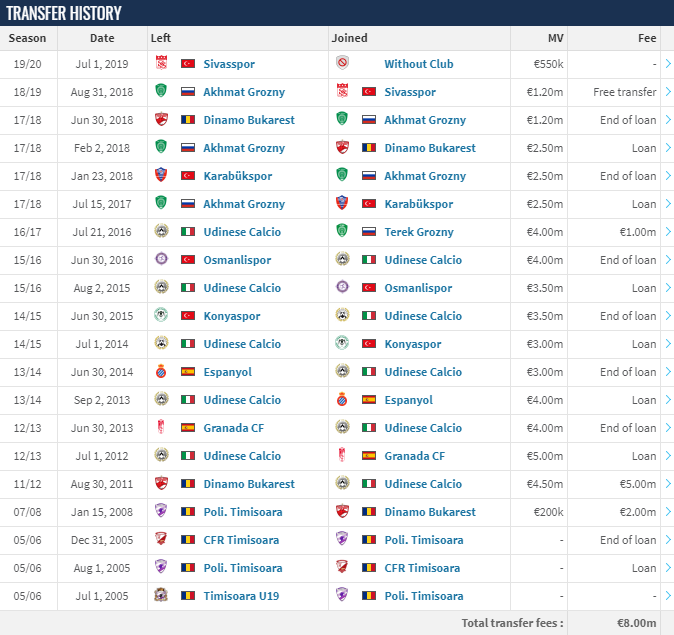Click the Without Club icon
674x635 pixels.
click(342, 63)
